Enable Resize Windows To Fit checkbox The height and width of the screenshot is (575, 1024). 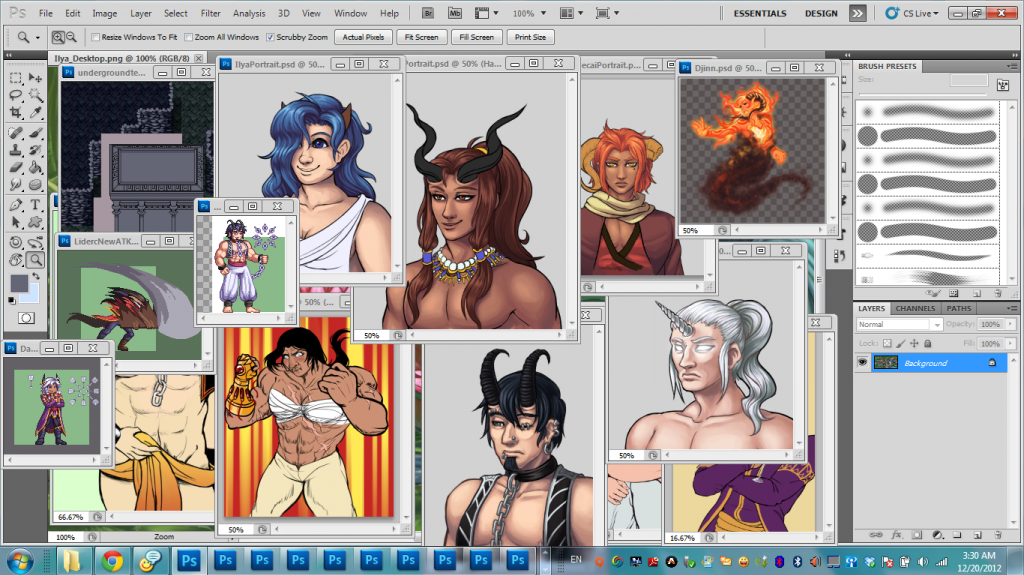click(95, 37)
